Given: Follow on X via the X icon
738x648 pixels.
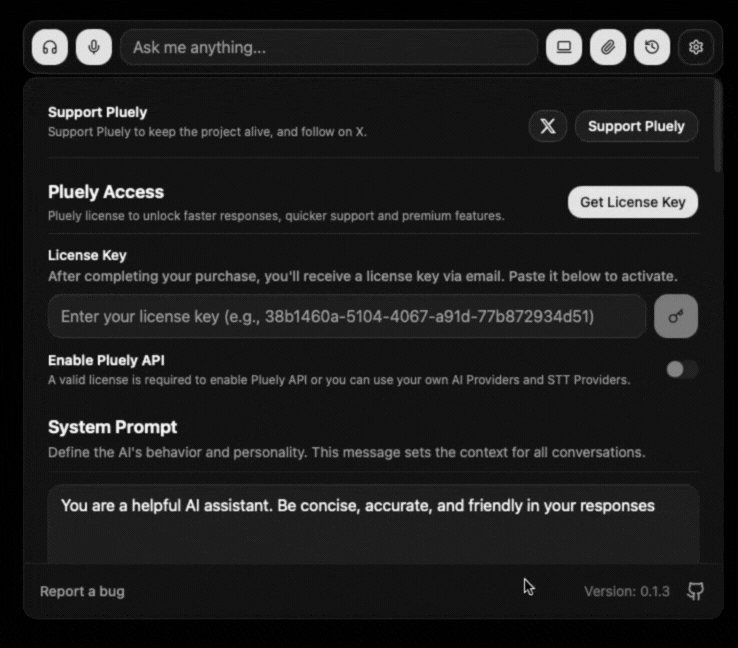Looking at the screenshot, I should 548,126.
